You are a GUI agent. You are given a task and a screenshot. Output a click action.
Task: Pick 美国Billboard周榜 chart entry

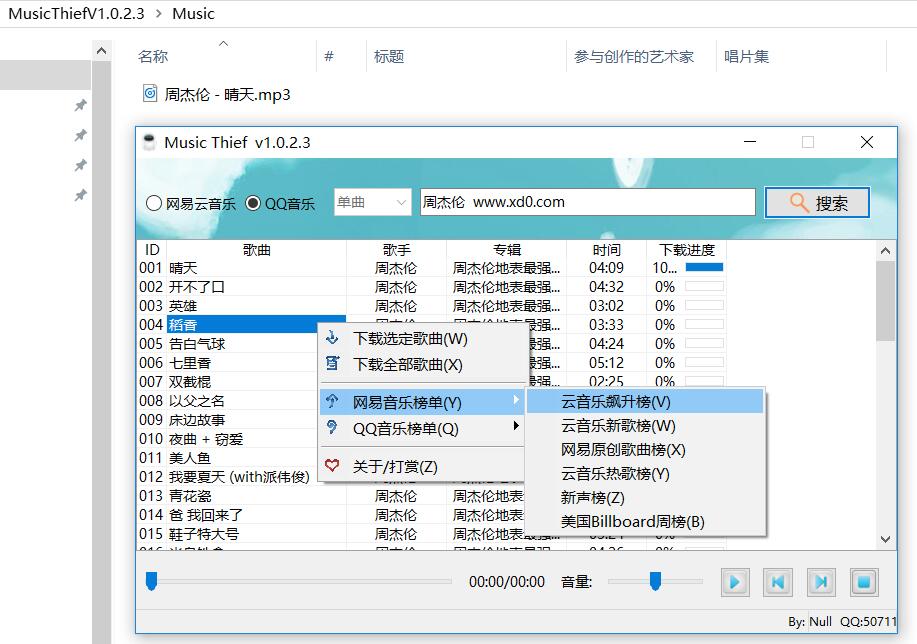click(x=632, y=521)
